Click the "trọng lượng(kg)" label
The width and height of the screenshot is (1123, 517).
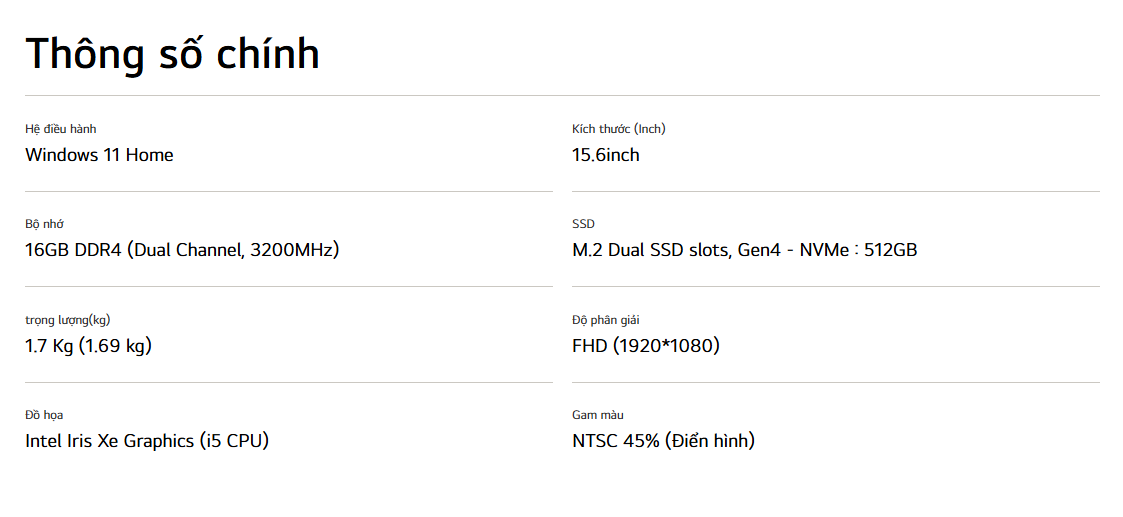click(x=67, y=320)
